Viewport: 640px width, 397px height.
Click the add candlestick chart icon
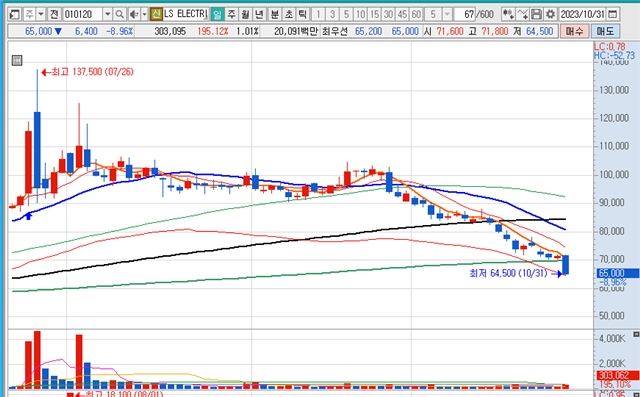(508, 15)
